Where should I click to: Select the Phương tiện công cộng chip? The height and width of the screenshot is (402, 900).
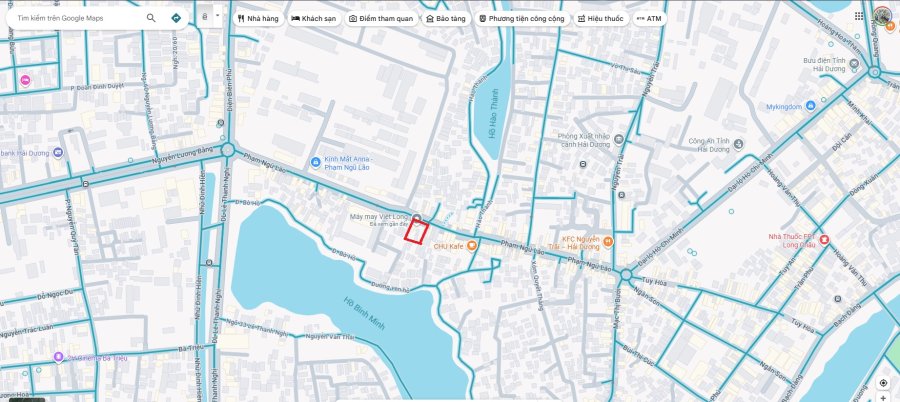pyautogui.click(x=521, y=18)
